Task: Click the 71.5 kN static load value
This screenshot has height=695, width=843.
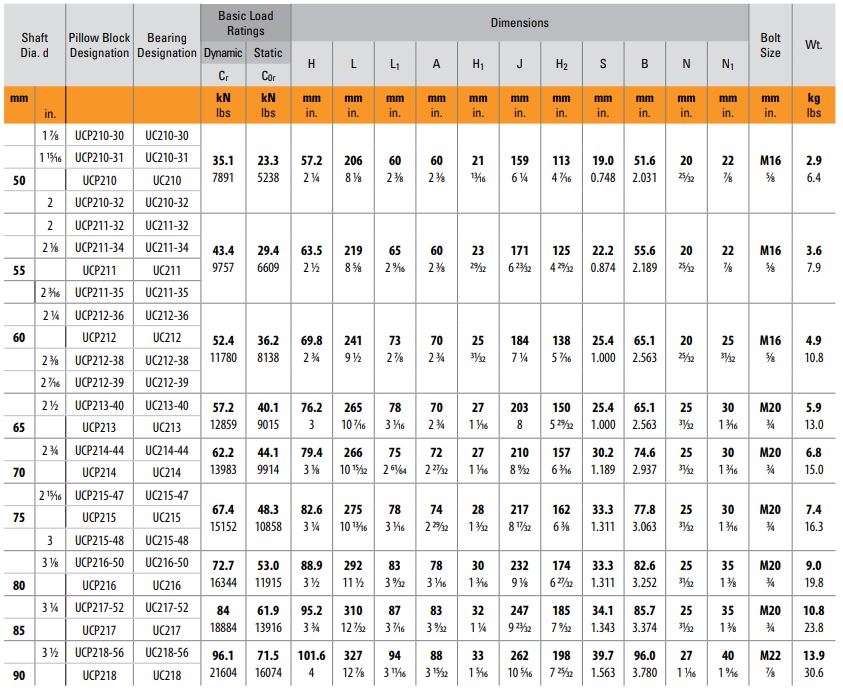Action: (269, 655)
